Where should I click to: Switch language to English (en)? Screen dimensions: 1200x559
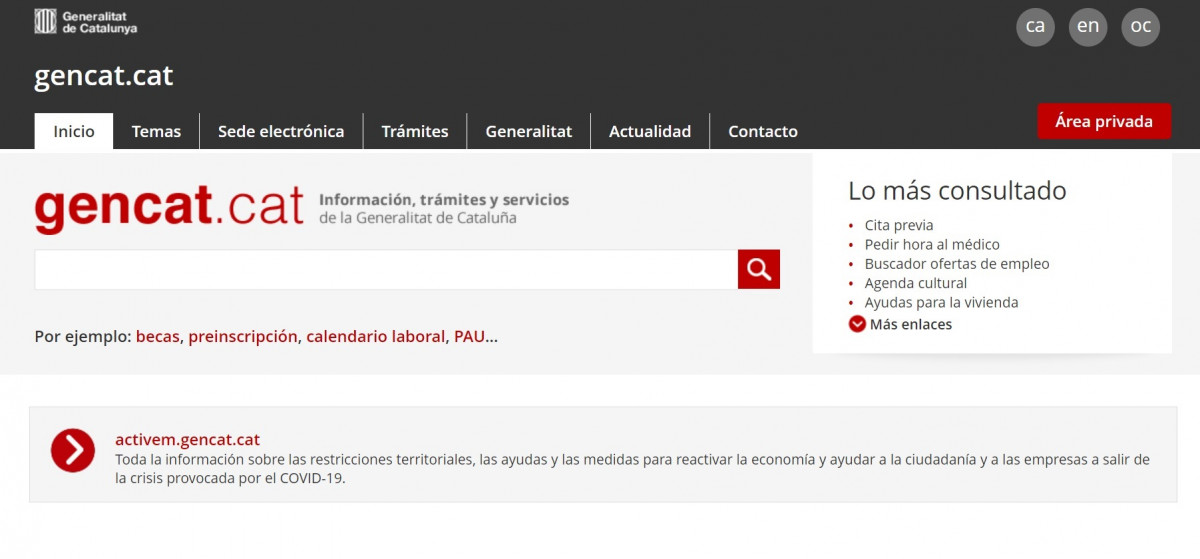[1088, 27]
